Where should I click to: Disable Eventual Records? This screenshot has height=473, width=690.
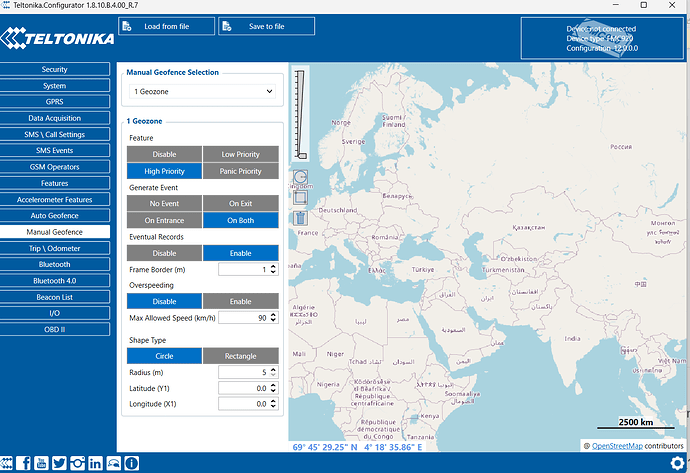[164, 253]
